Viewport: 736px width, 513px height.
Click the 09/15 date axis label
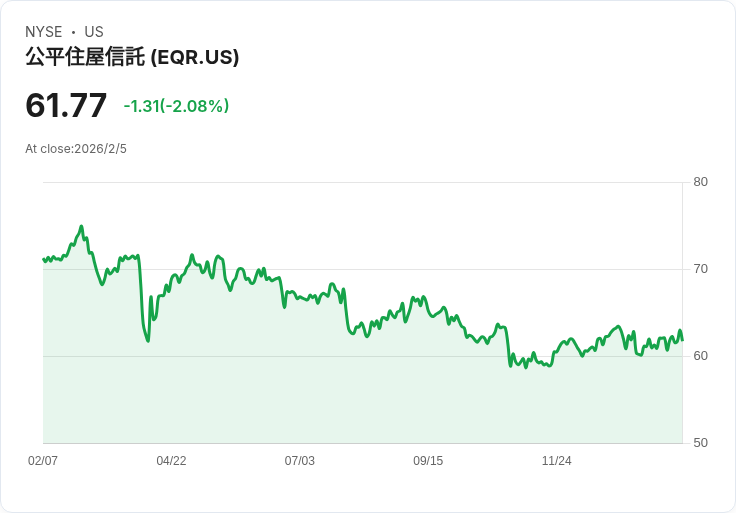pyautogui.click(x=427, y=461)
